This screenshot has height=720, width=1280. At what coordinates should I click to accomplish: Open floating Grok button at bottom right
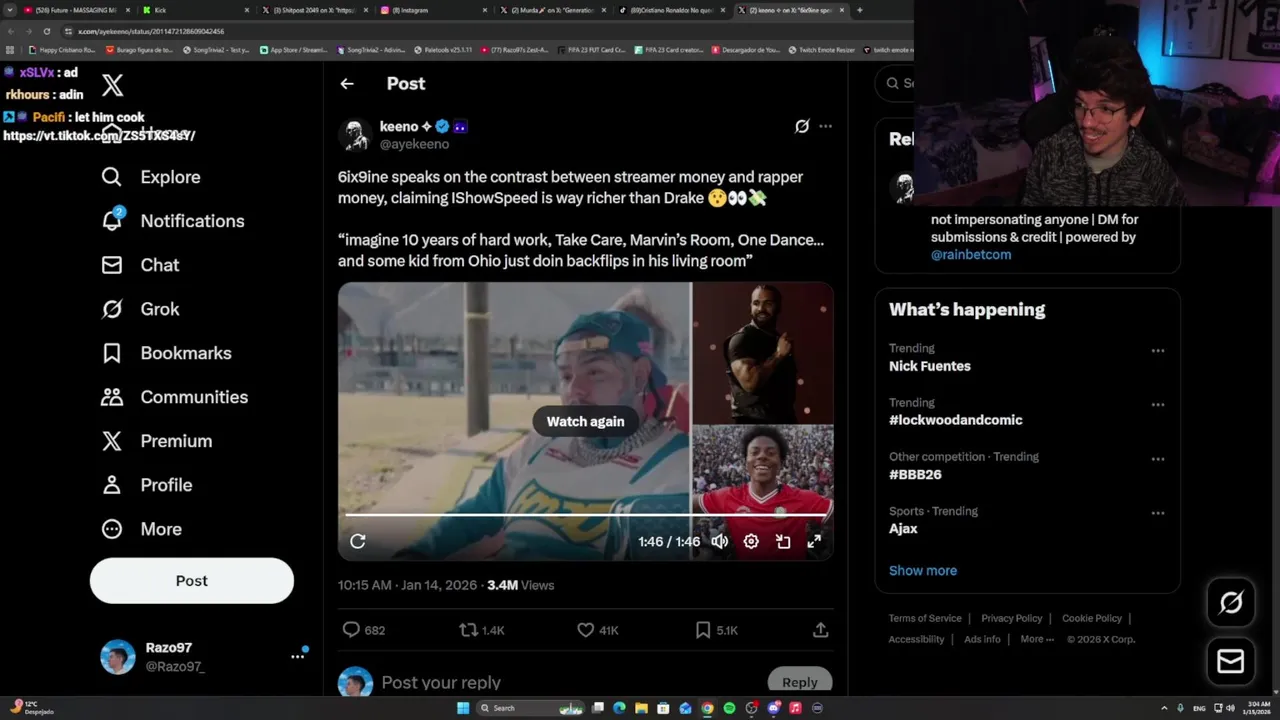(x=1231, y=602)
